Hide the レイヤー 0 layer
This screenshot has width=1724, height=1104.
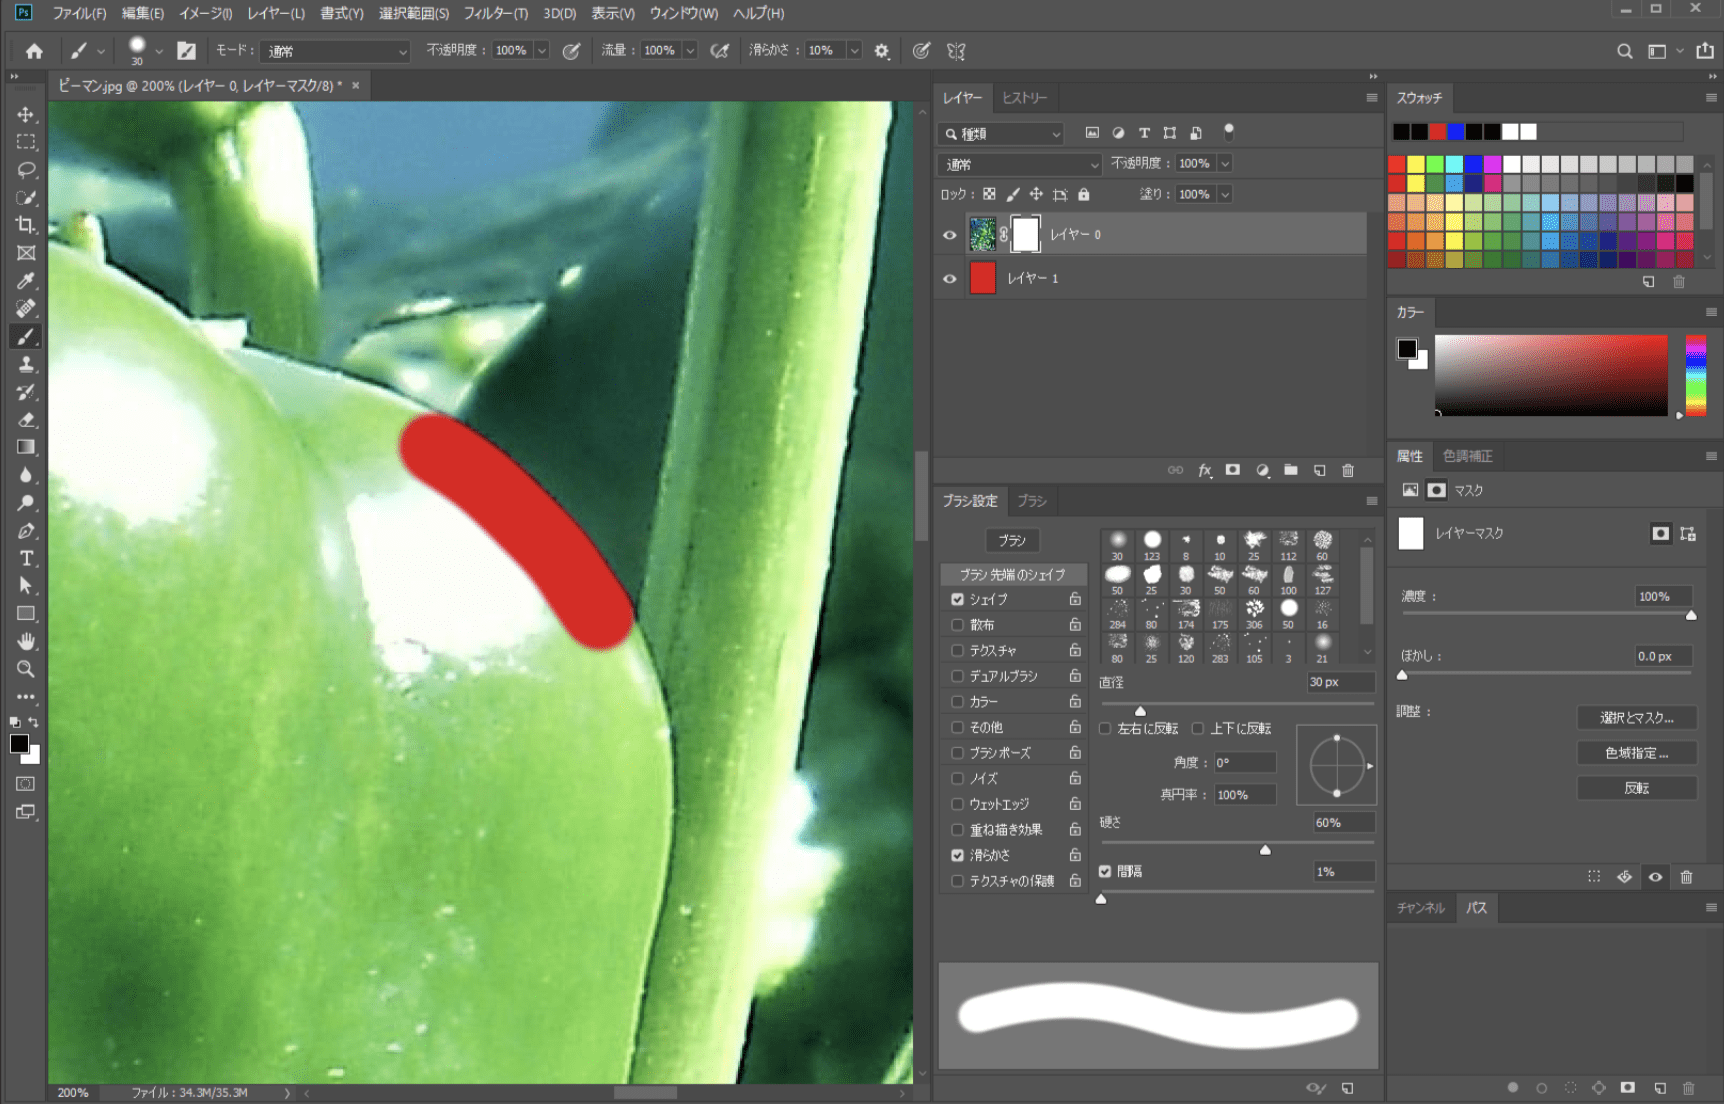[x=949, y=235]
